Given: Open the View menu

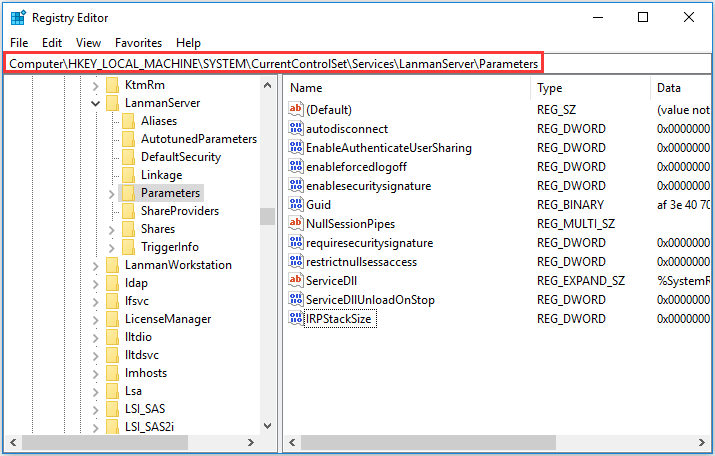Looking at the screenshot, I should (88, 43).
